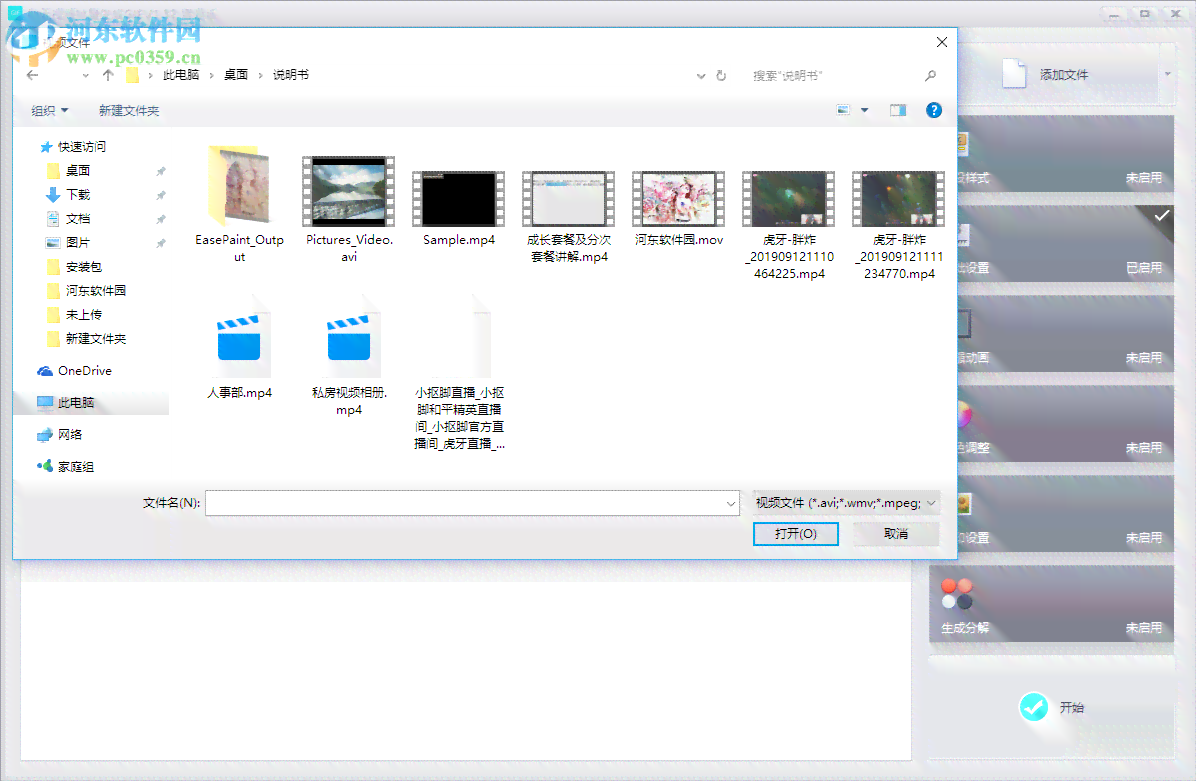Open the 动画 panel in background window
The width and height of the screenshot is (1196, 781).
[x=1066, y=334]
